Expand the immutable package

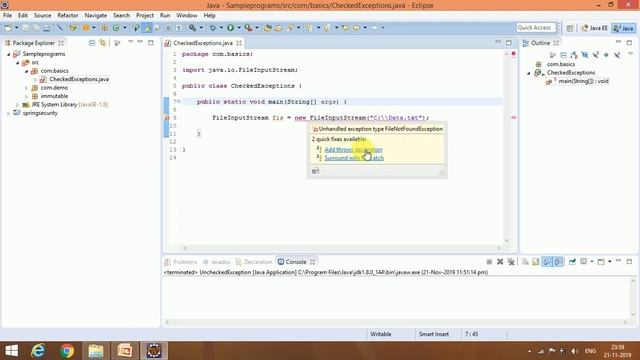tap(27, 96)
